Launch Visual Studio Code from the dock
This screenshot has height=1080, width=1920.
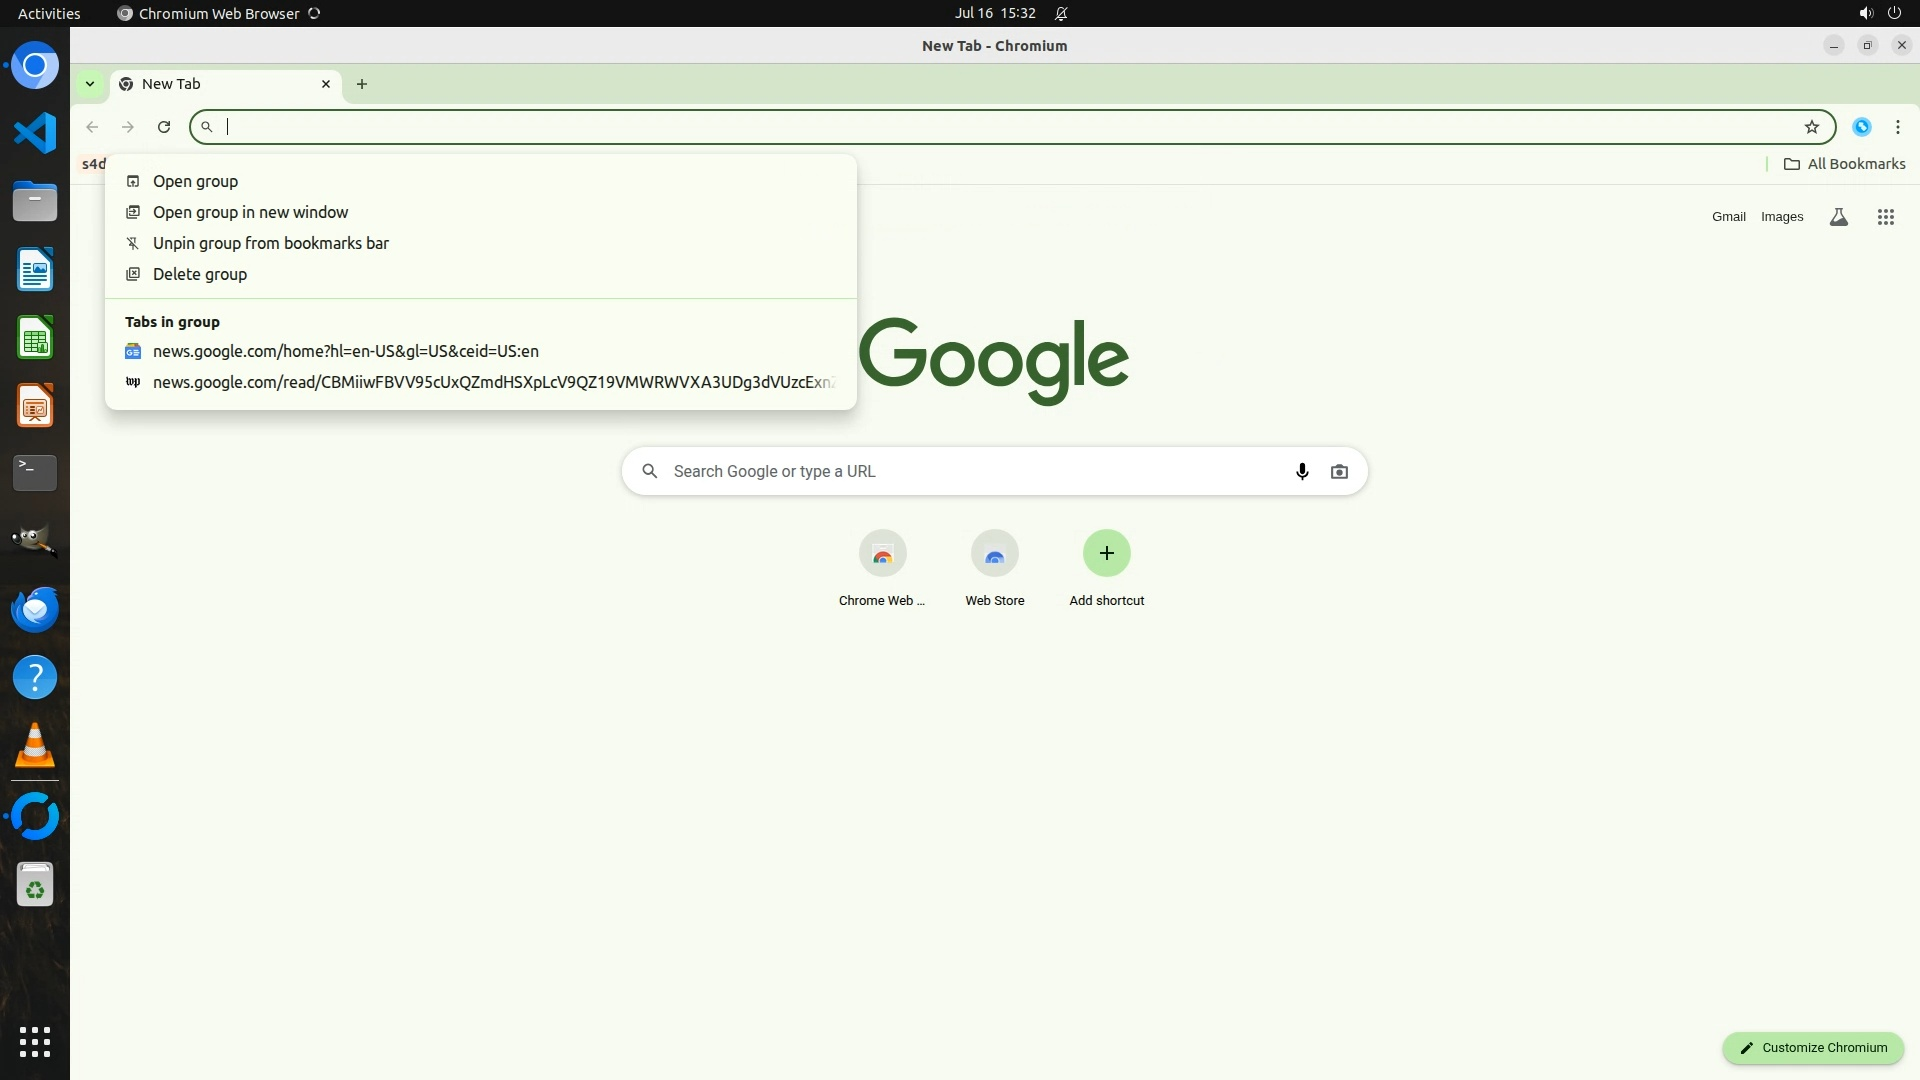(35, 133)
